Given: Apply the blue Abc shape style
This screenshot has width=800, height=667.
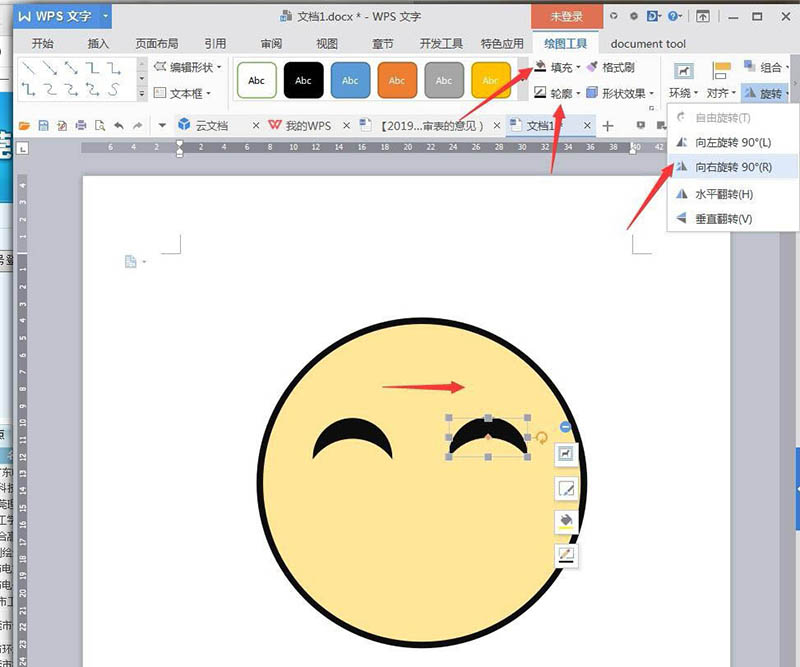Looking at the screenshot, I should coord(350,80).
